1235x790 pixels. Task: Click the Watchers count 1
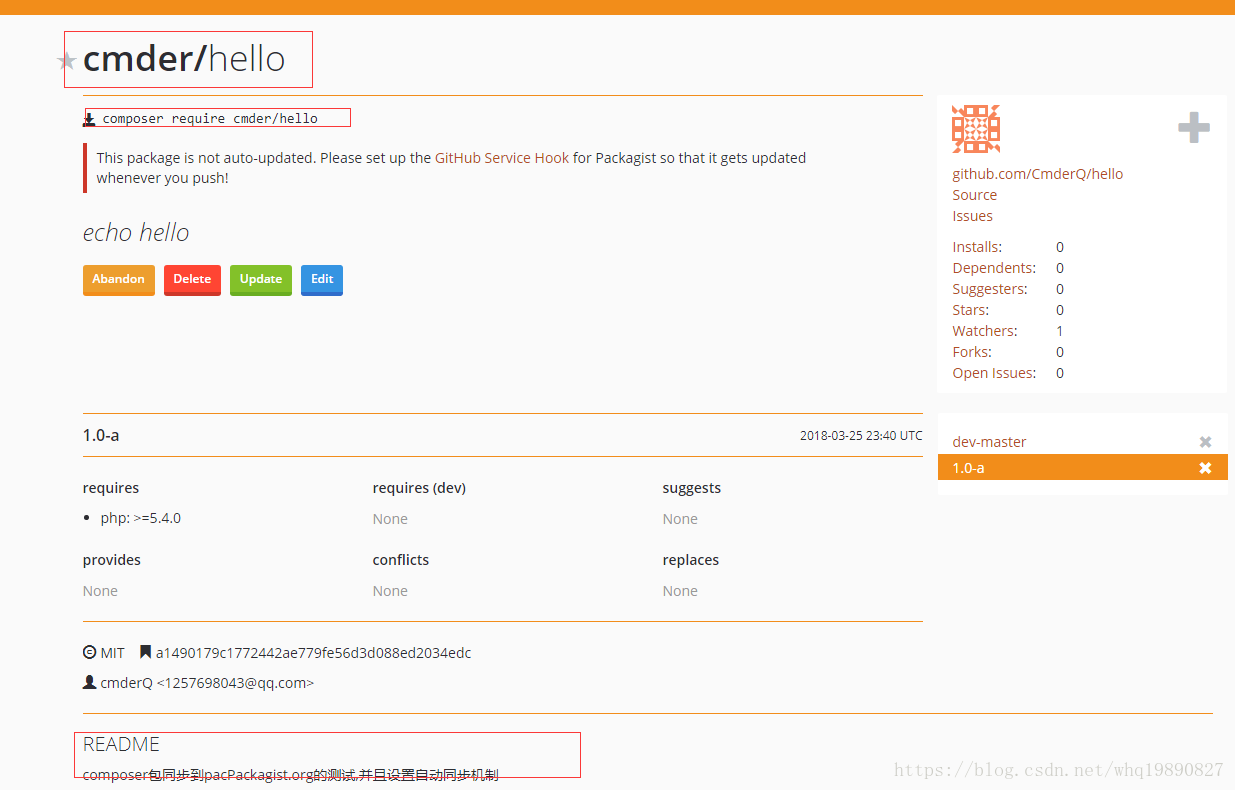click(x=1060, y=331)
